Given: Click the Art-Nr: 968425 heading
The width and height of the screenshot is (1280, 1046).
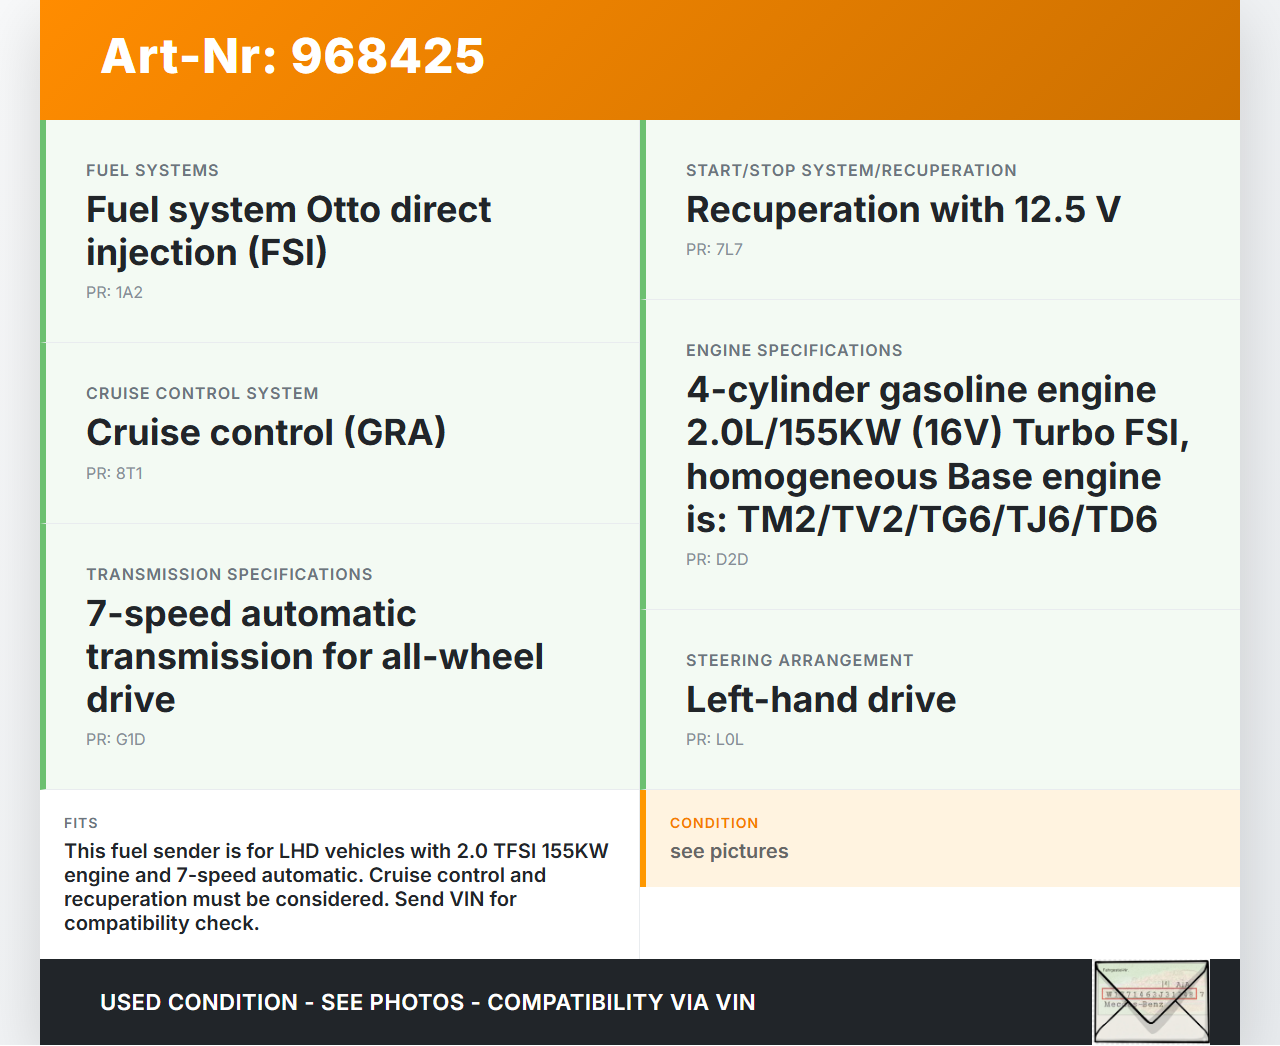Looking at the screenshot, I should 292,56.
